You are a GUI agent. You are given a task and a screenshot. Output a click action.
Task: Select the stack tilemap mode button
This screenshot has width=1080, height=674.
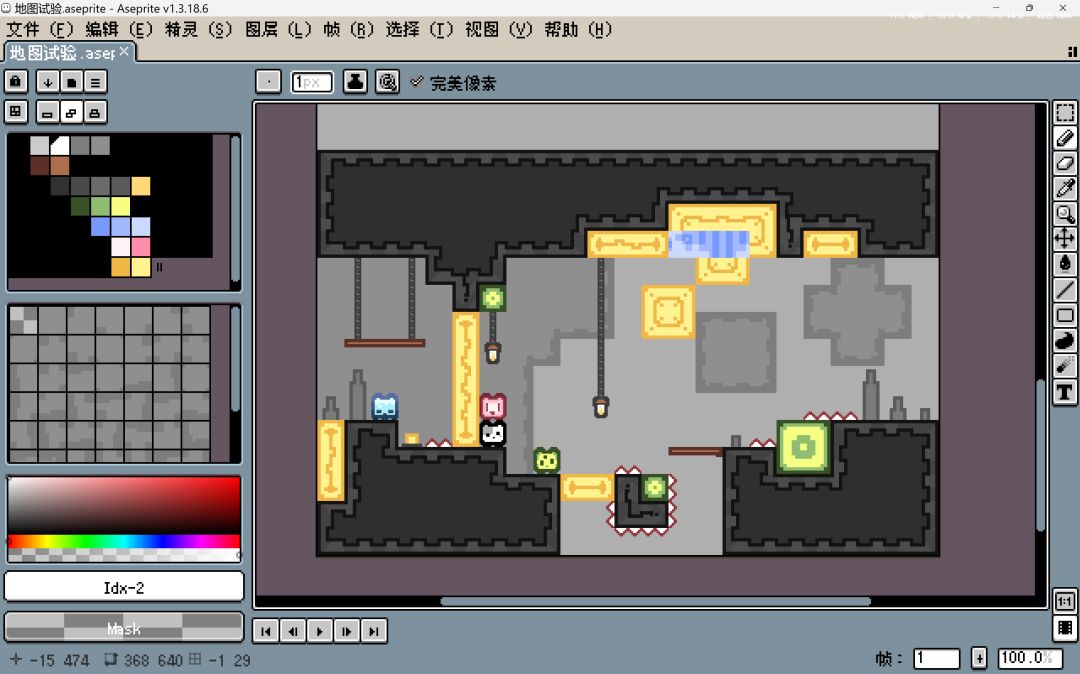(95, 112)
